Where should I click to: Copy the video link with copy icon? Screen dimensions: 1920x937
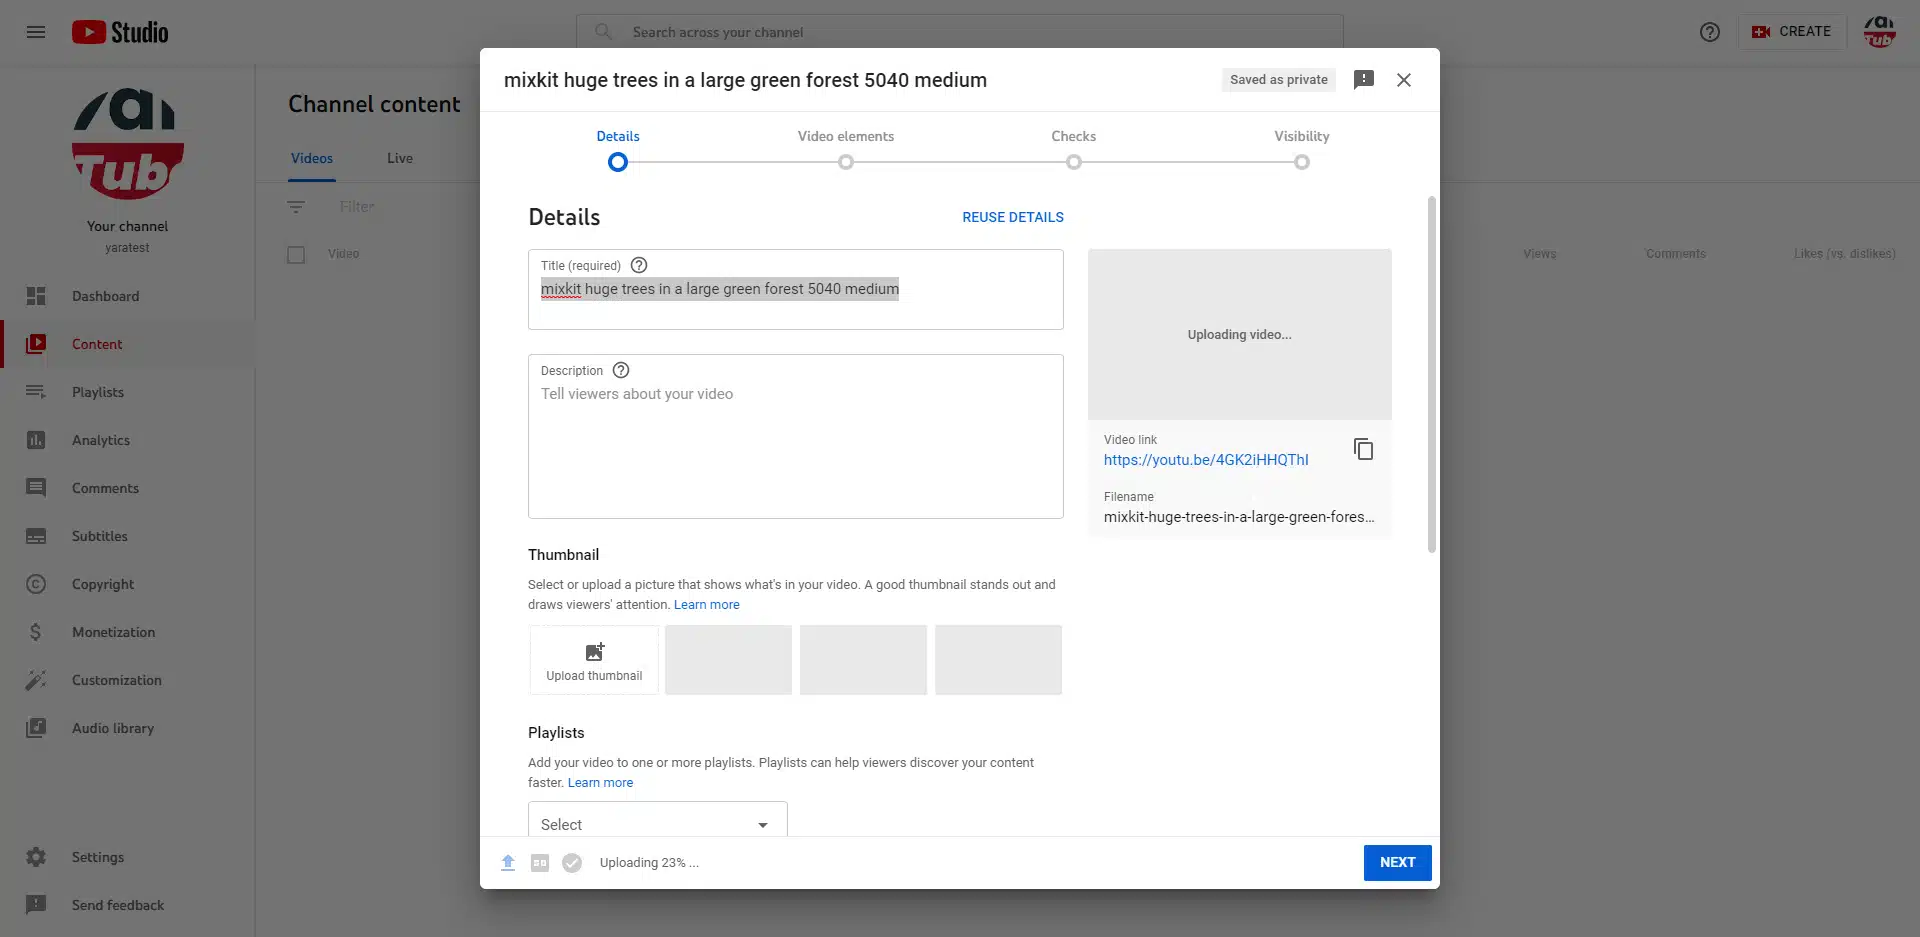[x=1363, y=449]
